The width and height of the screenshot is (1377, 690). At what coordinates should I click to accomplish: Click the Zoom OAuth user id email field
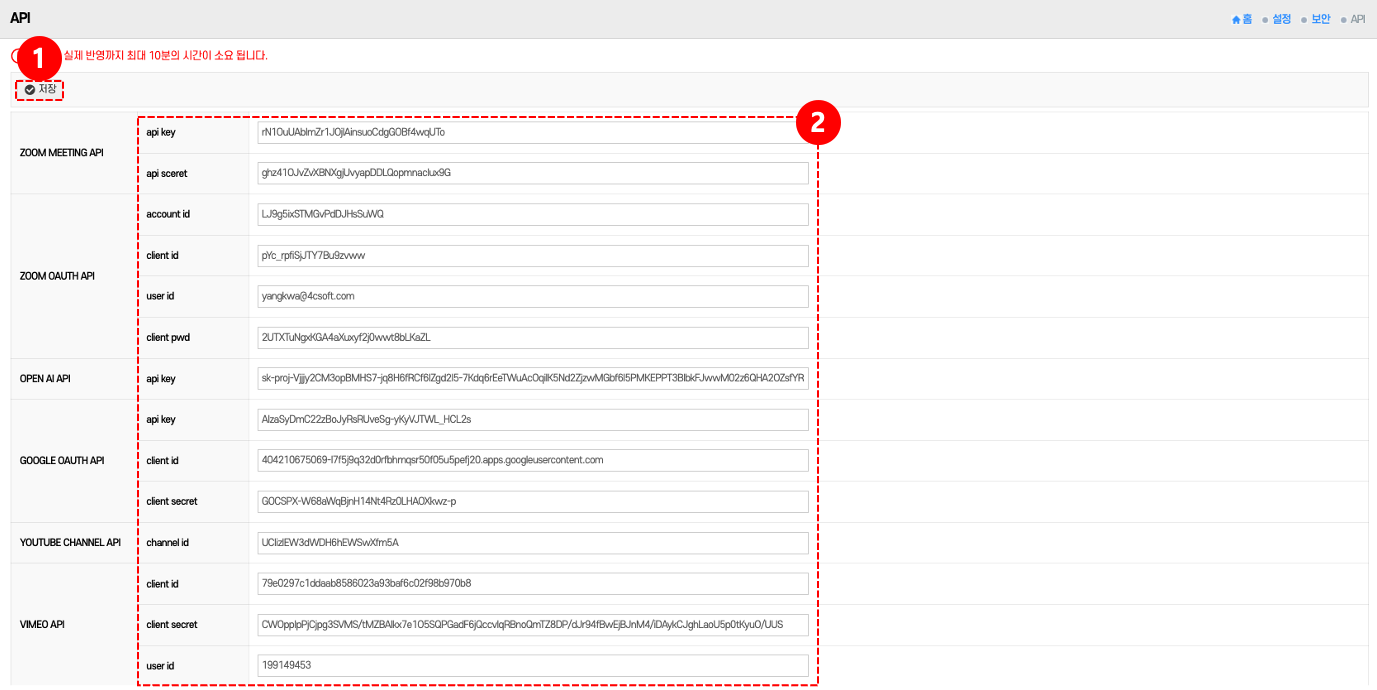click(x=532, y=297)
